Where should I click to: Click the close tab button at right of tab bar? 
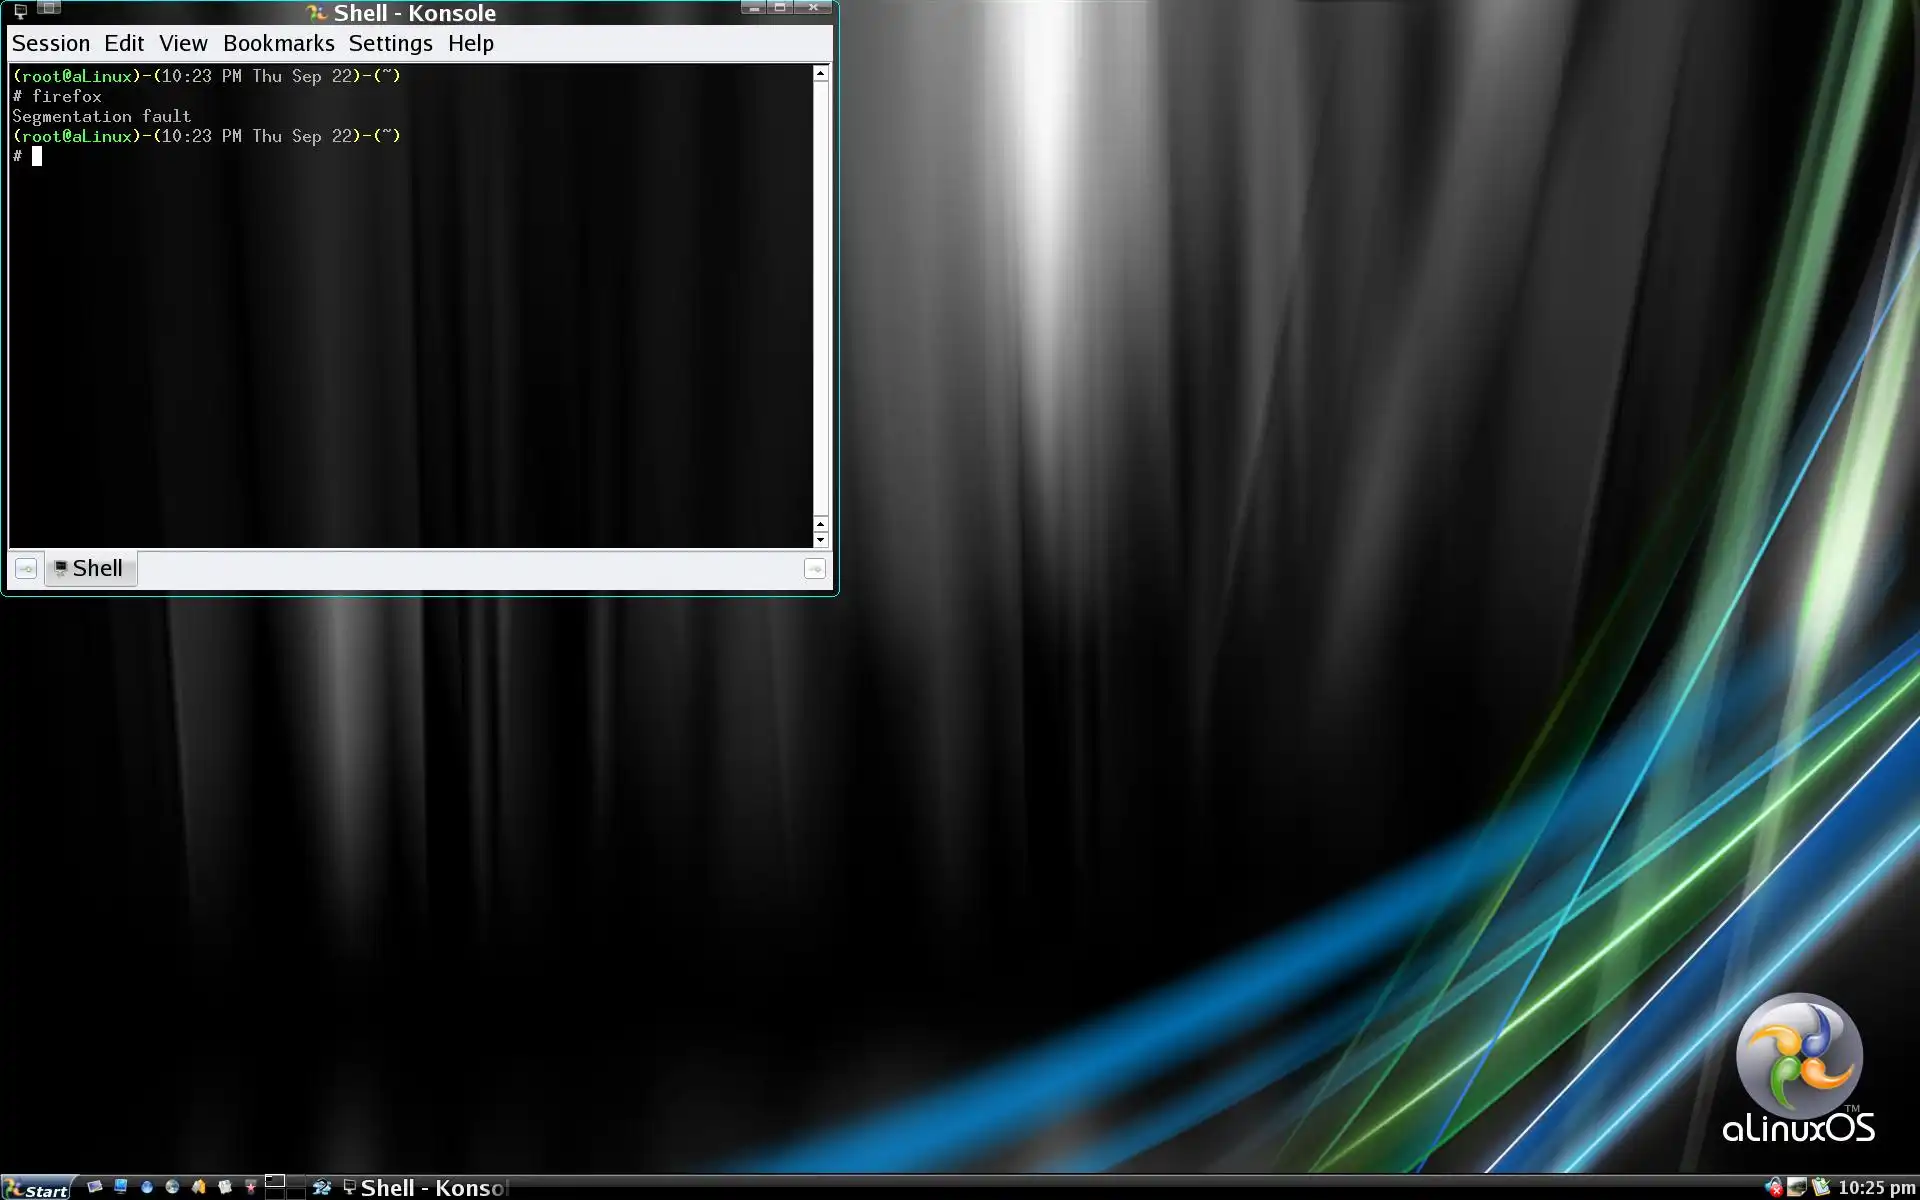pos(815,569)
